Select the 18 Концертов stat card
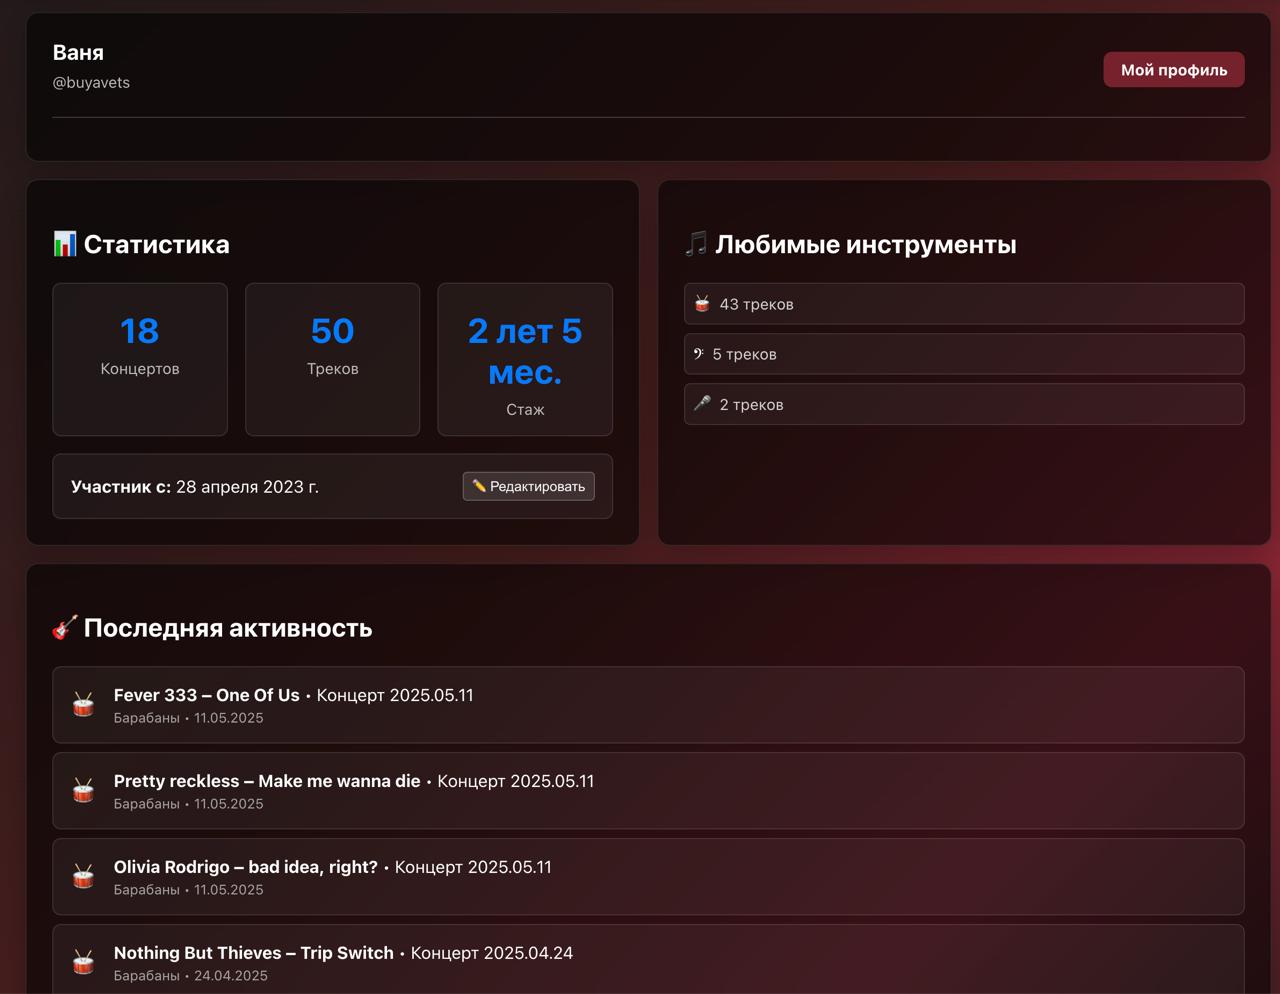Image resolution: width=1280 pixels, height=994 pixels. coord(140,359)
